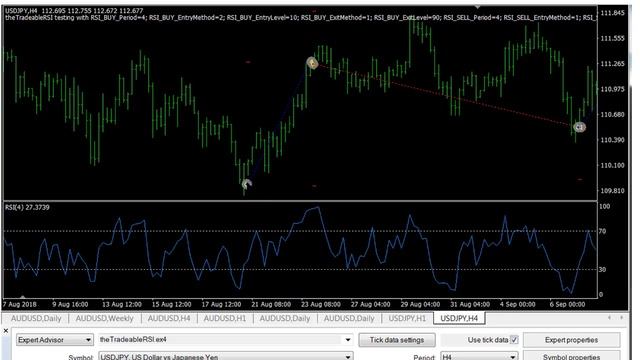Open the first AUDUSD,Daily chart tab
The width and height of the screenshot is (640, 360).
[x=36, y=318]
